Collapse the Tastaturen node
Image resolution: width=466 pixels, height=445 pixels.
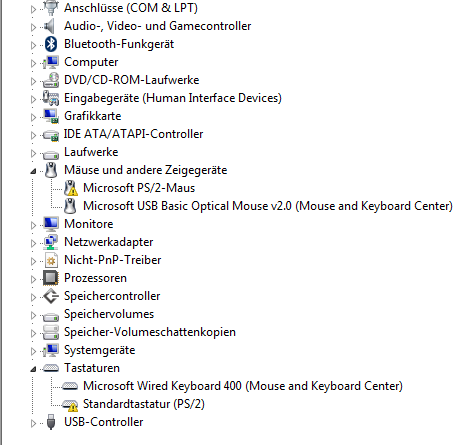tap(33, 369)
